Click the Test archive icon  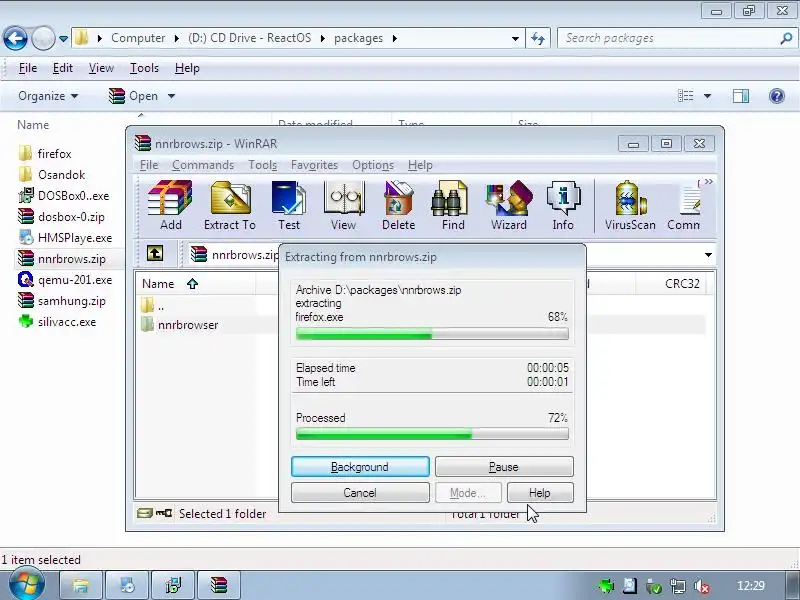coord(289,206)
